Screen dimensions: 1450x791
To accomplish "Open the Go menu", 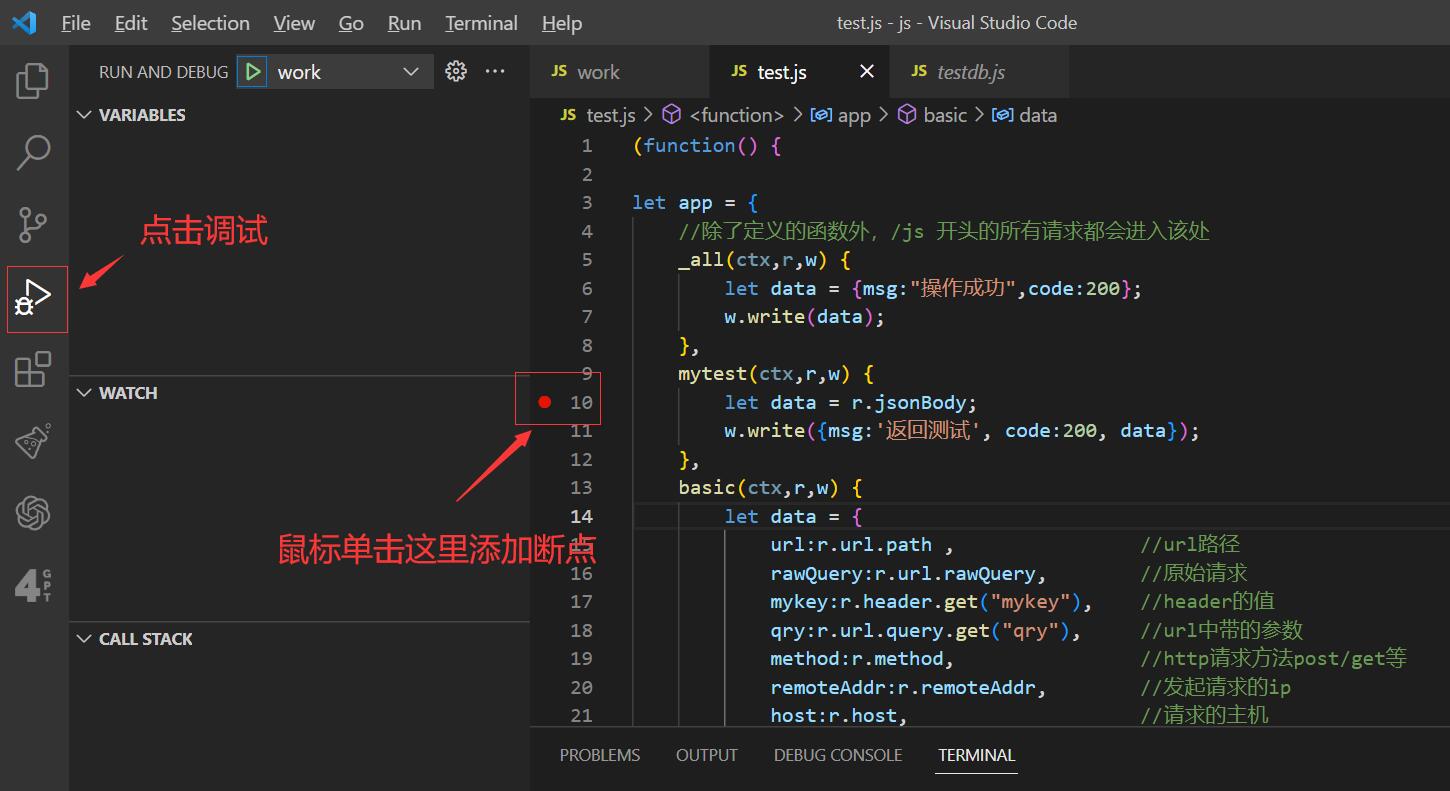I will pyautogui.click(x=351, y=23).
